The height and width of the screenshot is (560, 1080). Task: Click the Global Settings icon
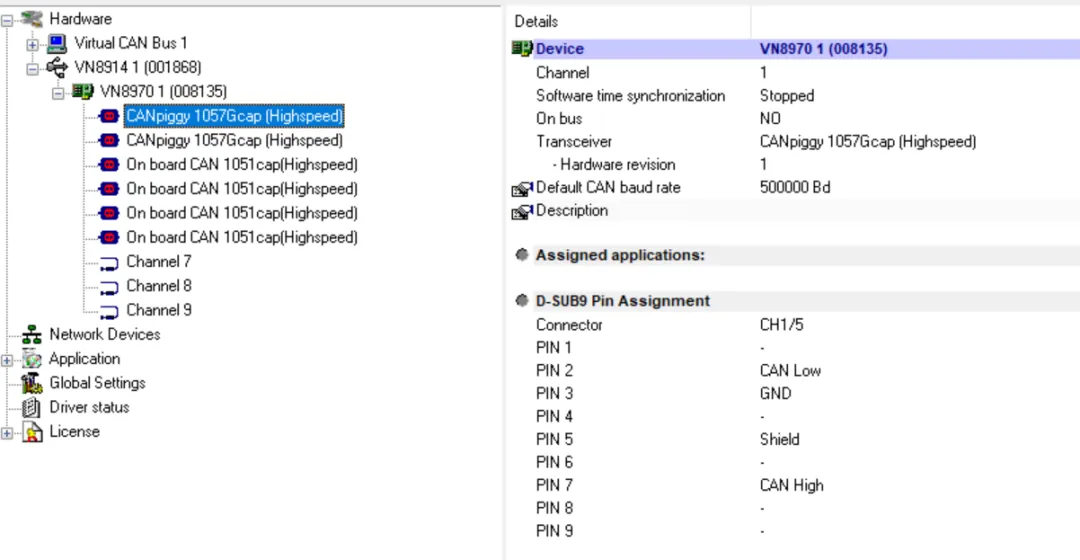tap(32, 383)
